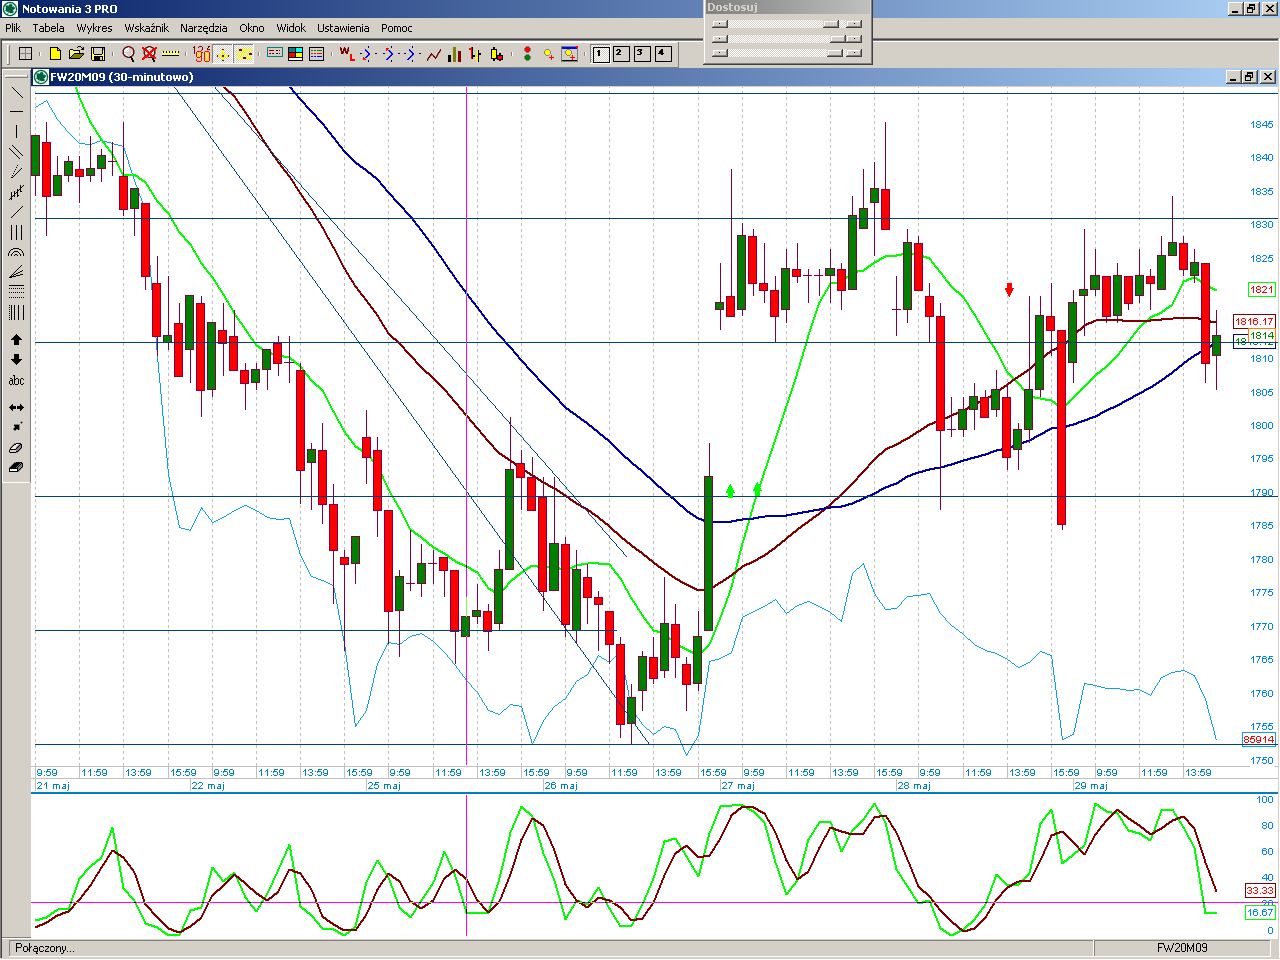Viewport: 1280px width, 960px height.
Task: Select the vertical line drawing tool
Action: pos(16,131)
